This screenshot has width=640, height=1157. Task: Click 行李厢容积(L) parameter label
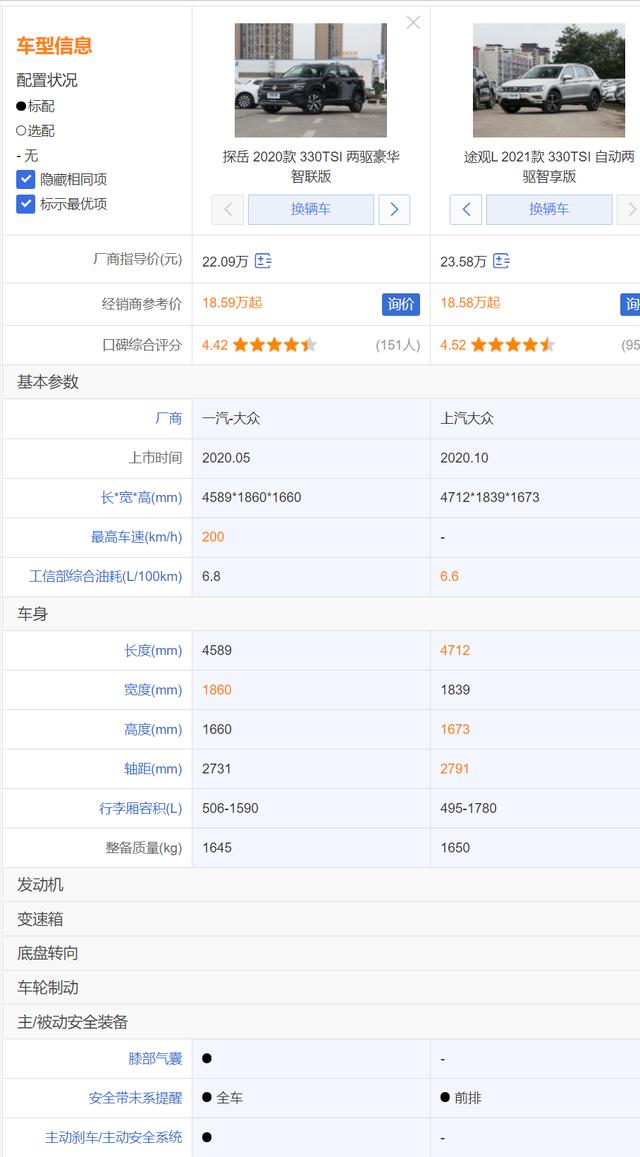click(141, 808)
